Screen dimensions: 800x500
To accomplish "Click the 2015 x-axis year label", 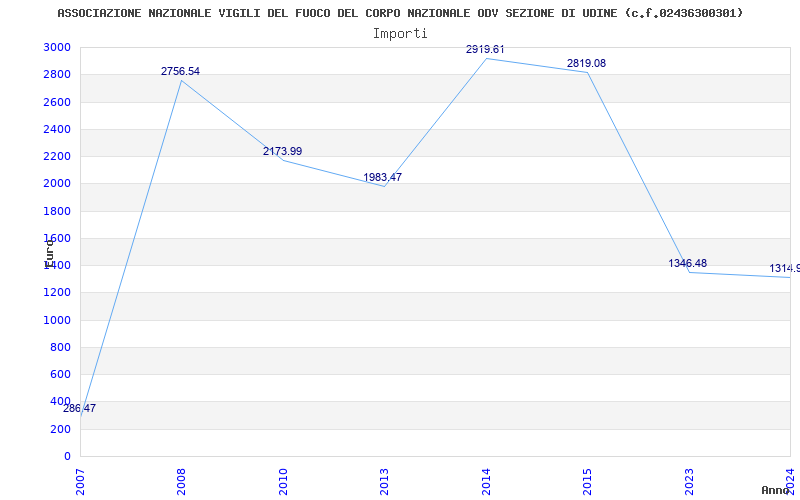I will (x=587, y=482).
